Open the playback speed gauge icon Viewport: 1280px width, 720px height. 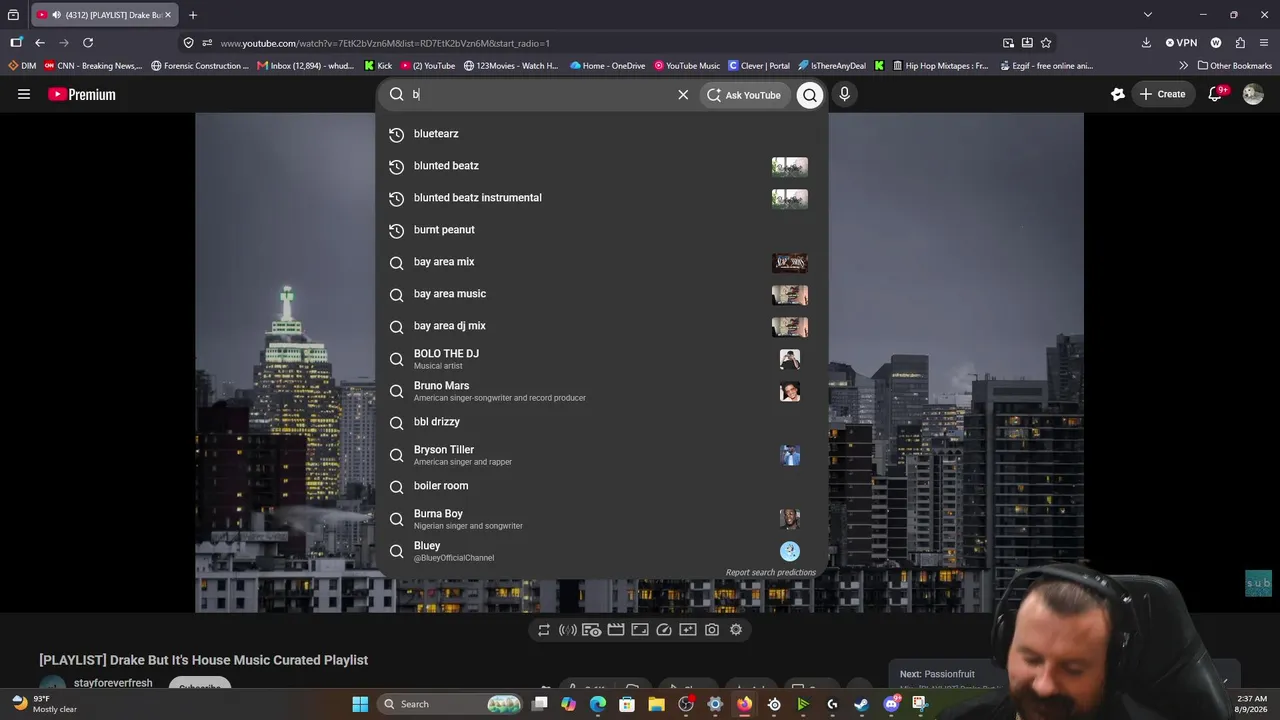pos(664,630)
